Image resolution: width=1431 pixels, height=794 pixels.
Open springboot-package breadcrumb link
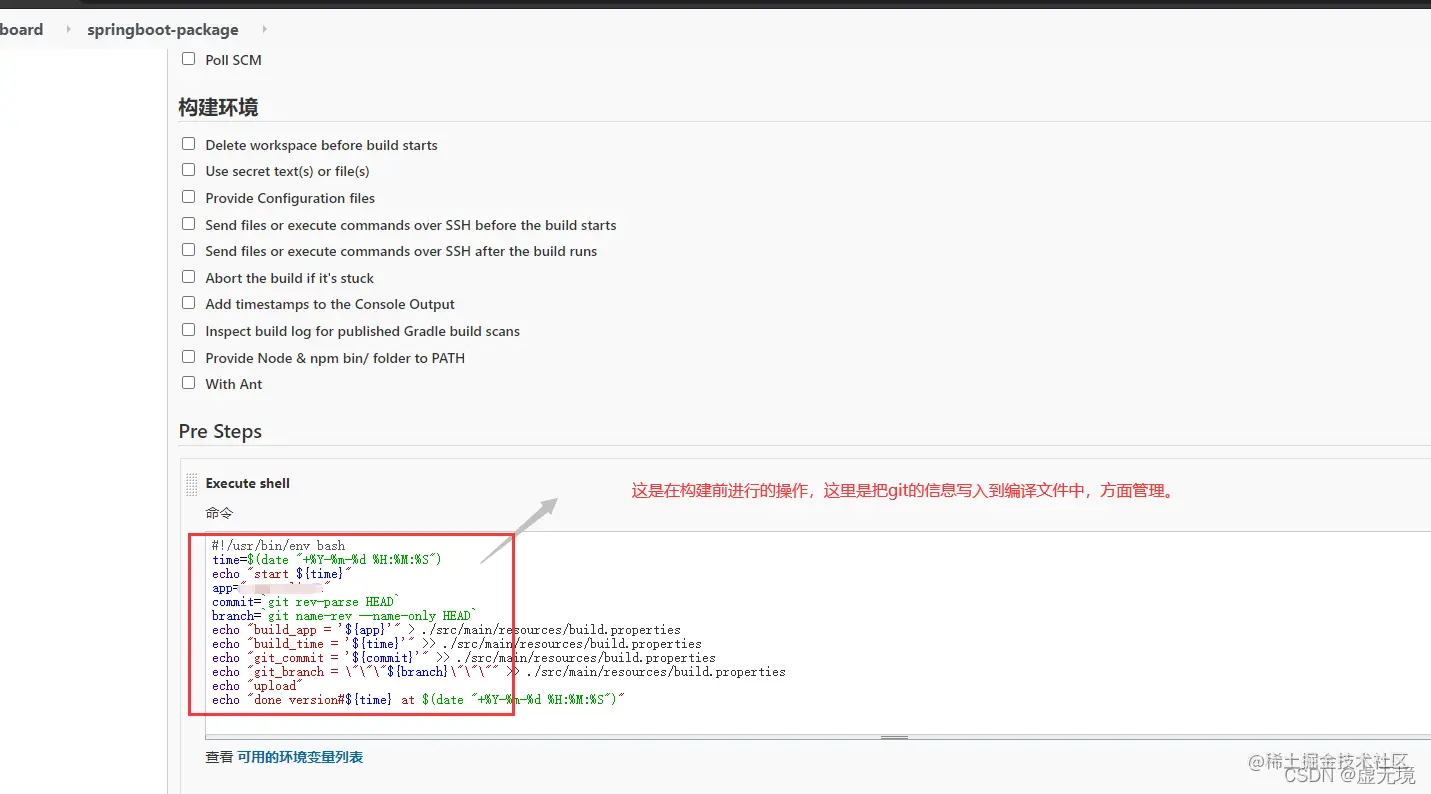coord(163,30)
